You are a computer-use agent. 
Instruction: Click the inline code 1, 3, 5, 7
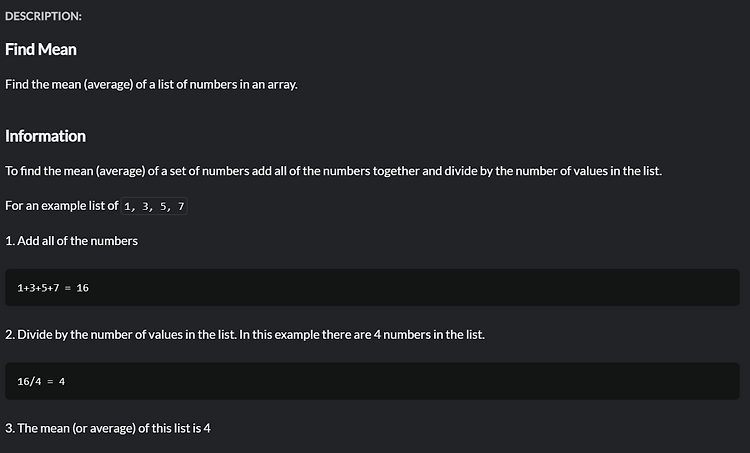click(154, 206)
